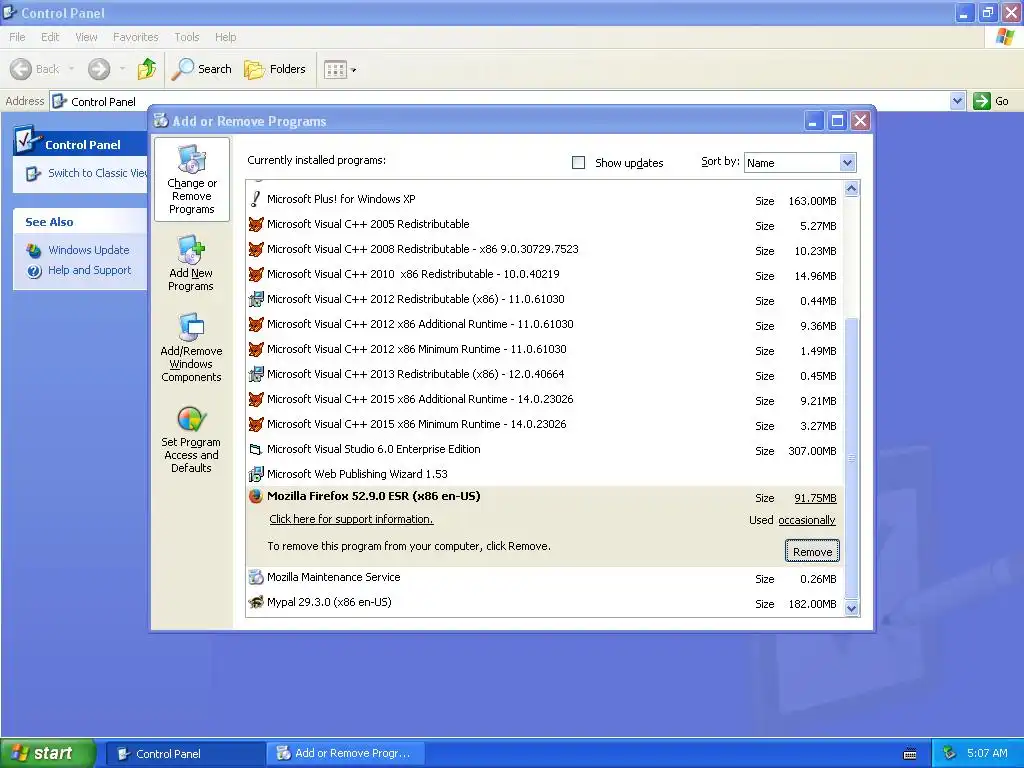Click the Visual Studio 6.0 Enterprise icon
The image size is (1024, 768).
pyautogui.click(x=256, y=449)
